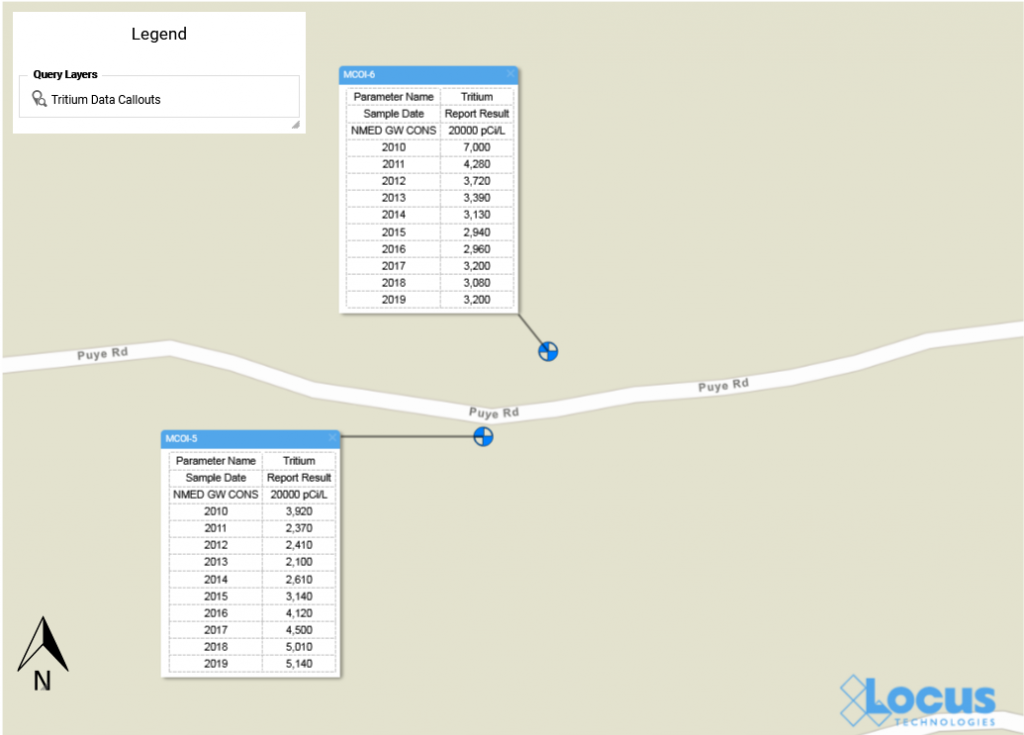Select the MCOI-5 well marker on map

483,436
